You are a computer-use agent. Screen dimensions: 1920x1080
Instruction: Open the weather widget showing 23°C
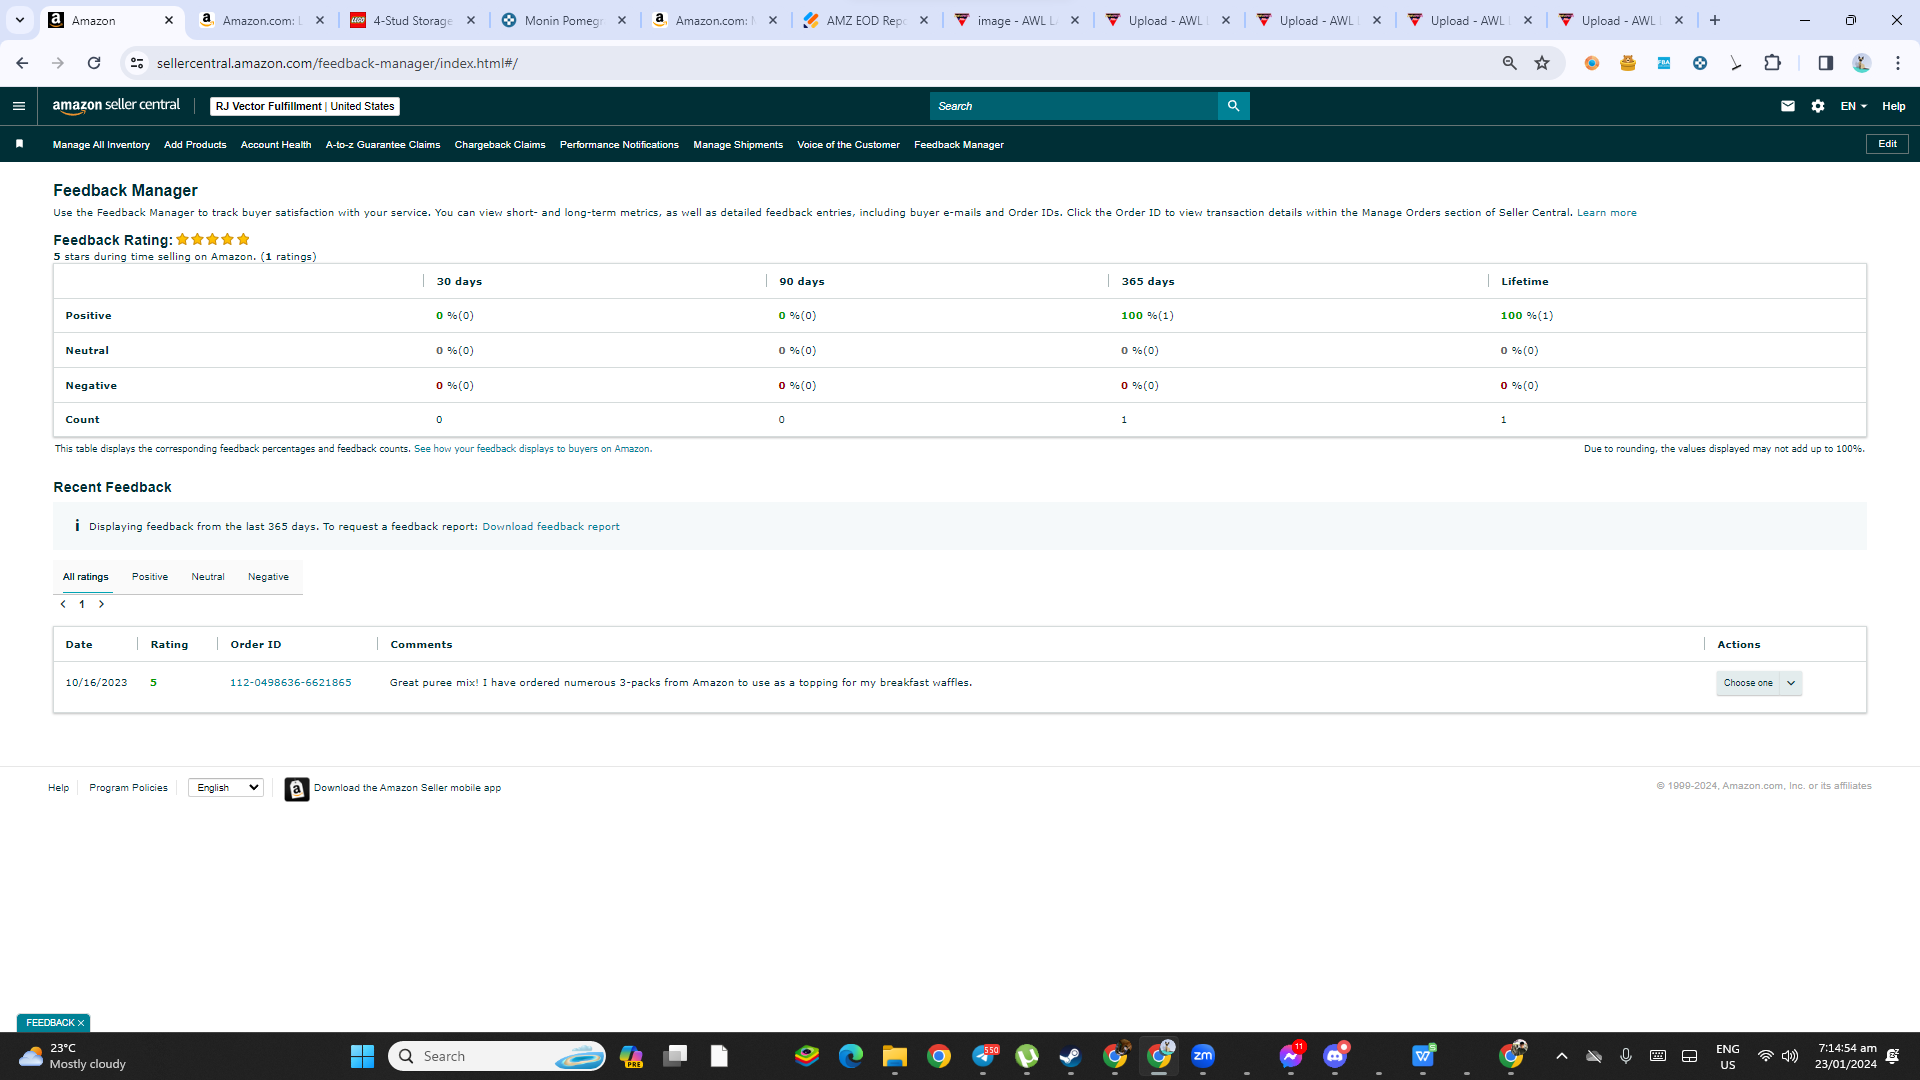pos(72,1056)
